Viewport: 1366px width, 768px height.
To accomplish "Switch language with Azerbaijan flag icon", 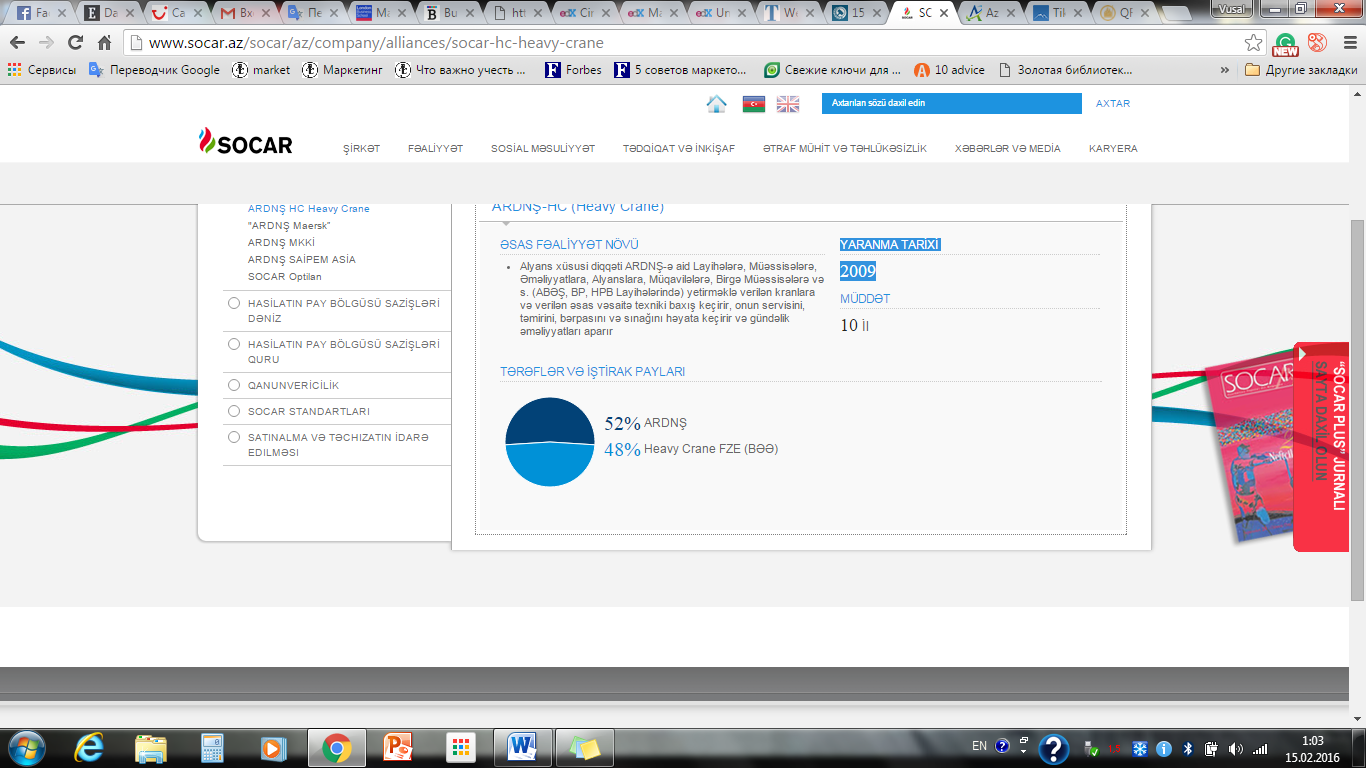I will (x=753, y=104).
